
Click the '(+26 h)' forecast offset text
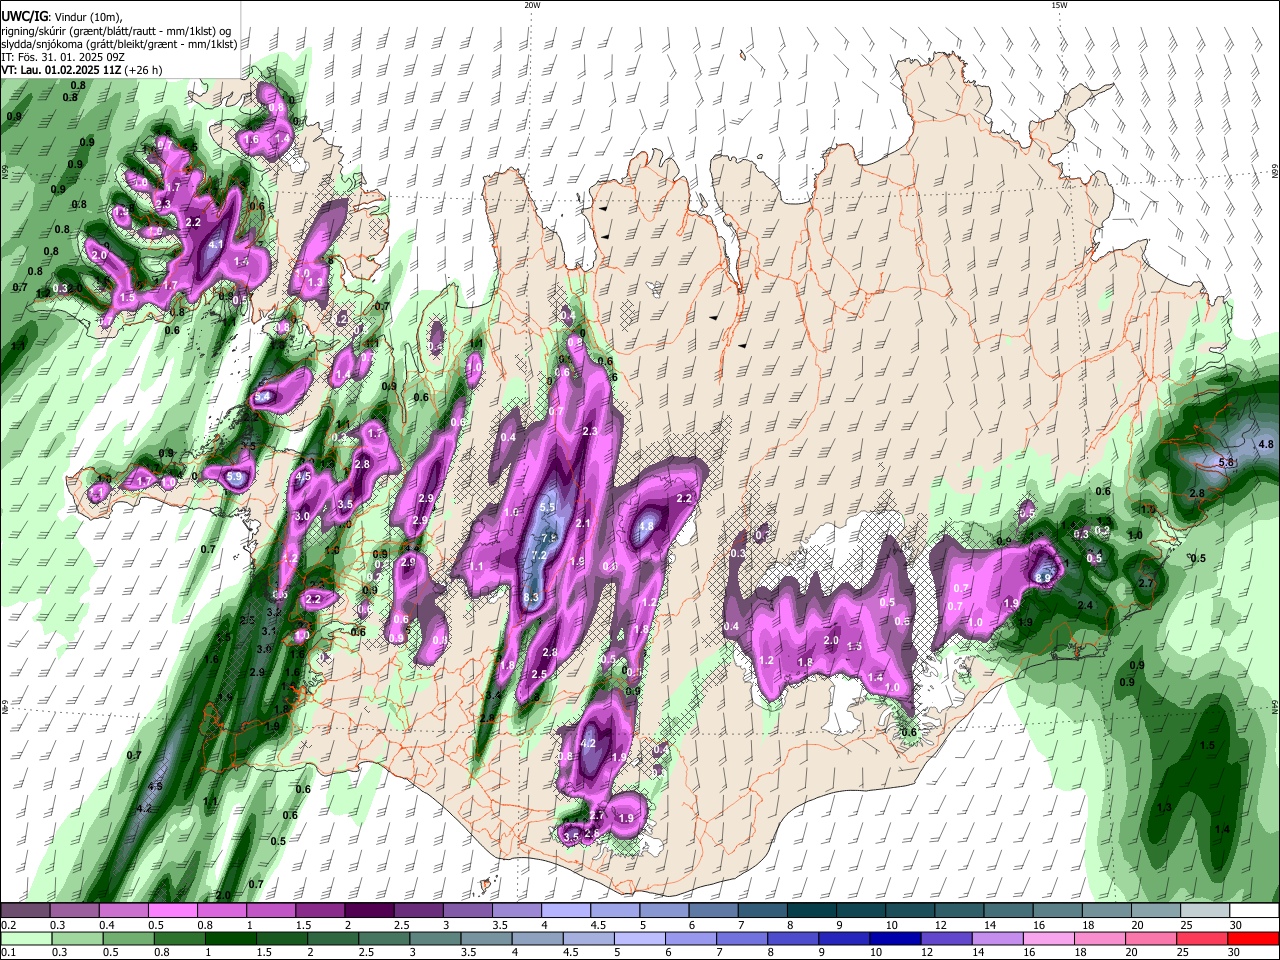click(143, 70)
